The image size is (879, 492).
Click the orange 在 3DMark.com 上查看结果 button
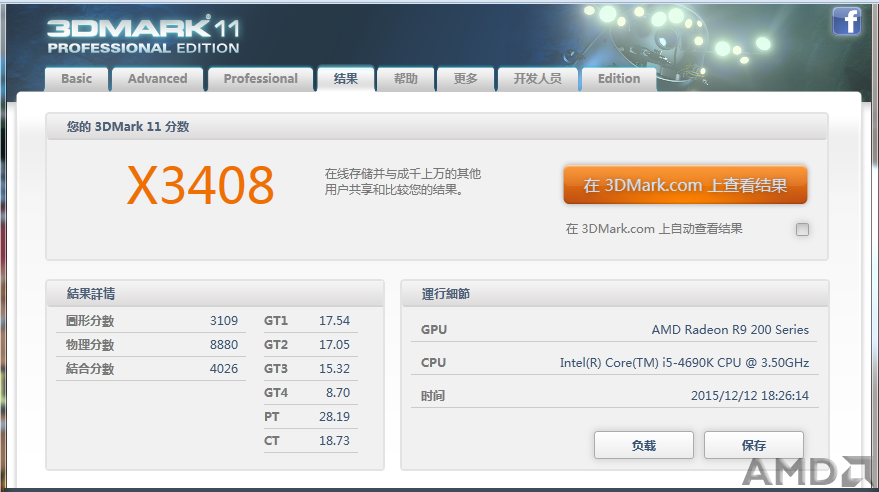pos(685,185)
